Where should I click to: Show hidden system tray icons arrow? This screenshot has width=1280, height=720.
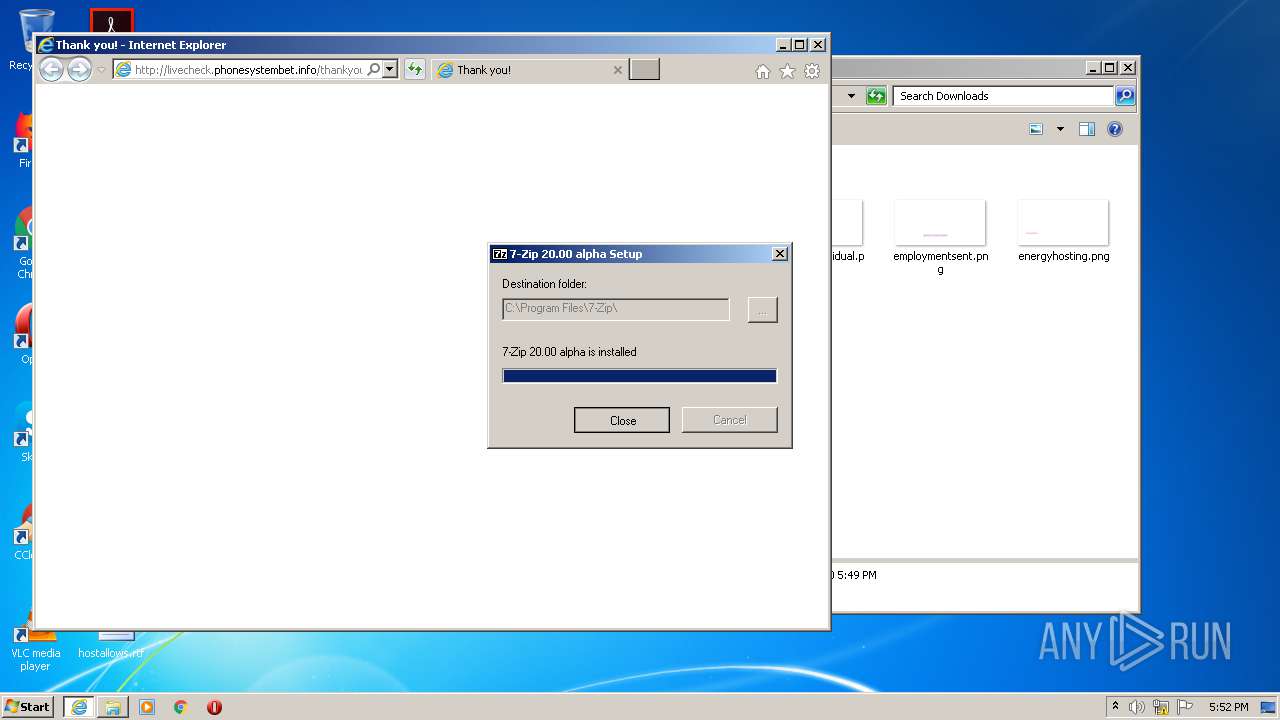[1115, 706]
